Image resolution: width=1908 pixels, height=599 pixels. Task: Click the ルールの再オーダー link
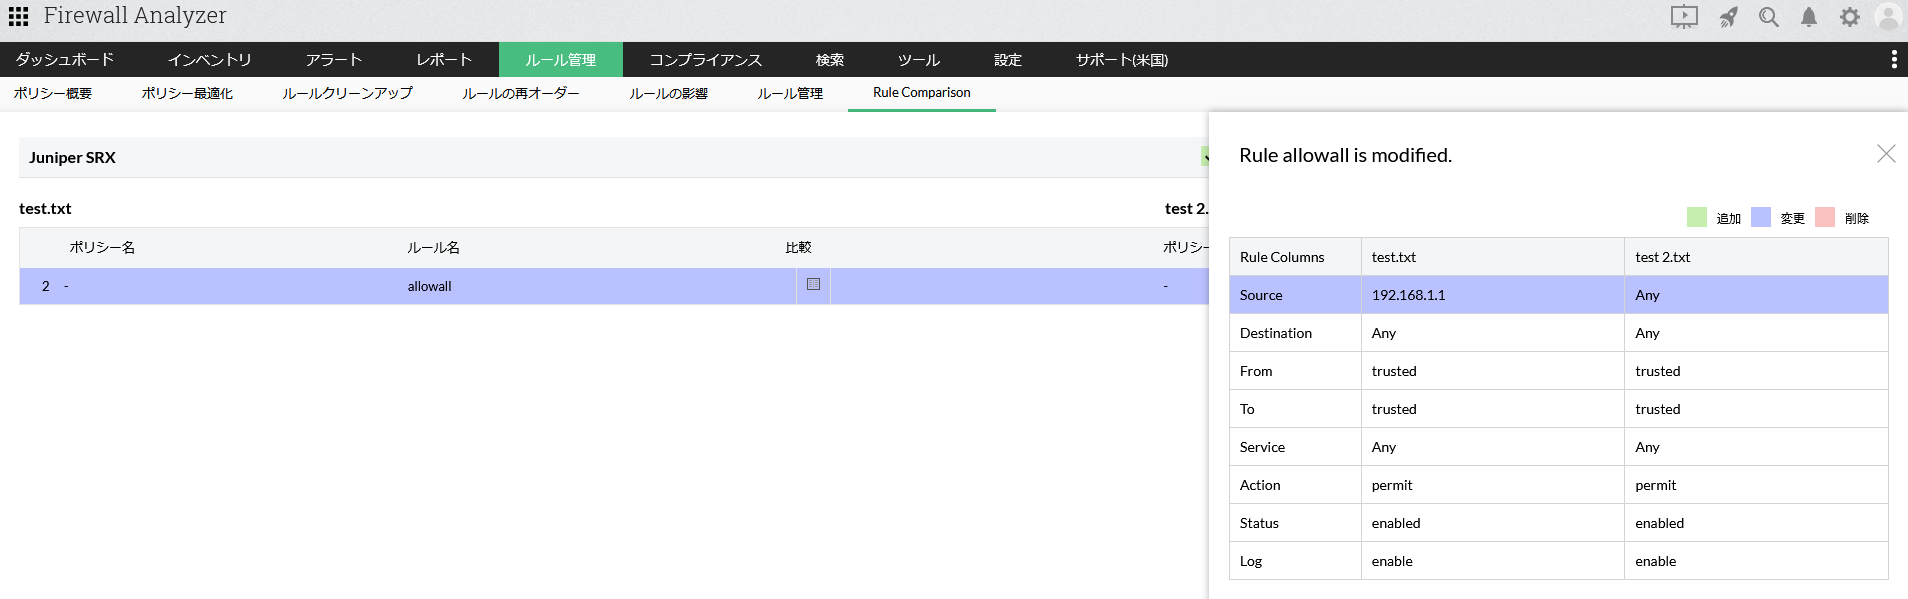pyautogui.click(x=520, y=93)
